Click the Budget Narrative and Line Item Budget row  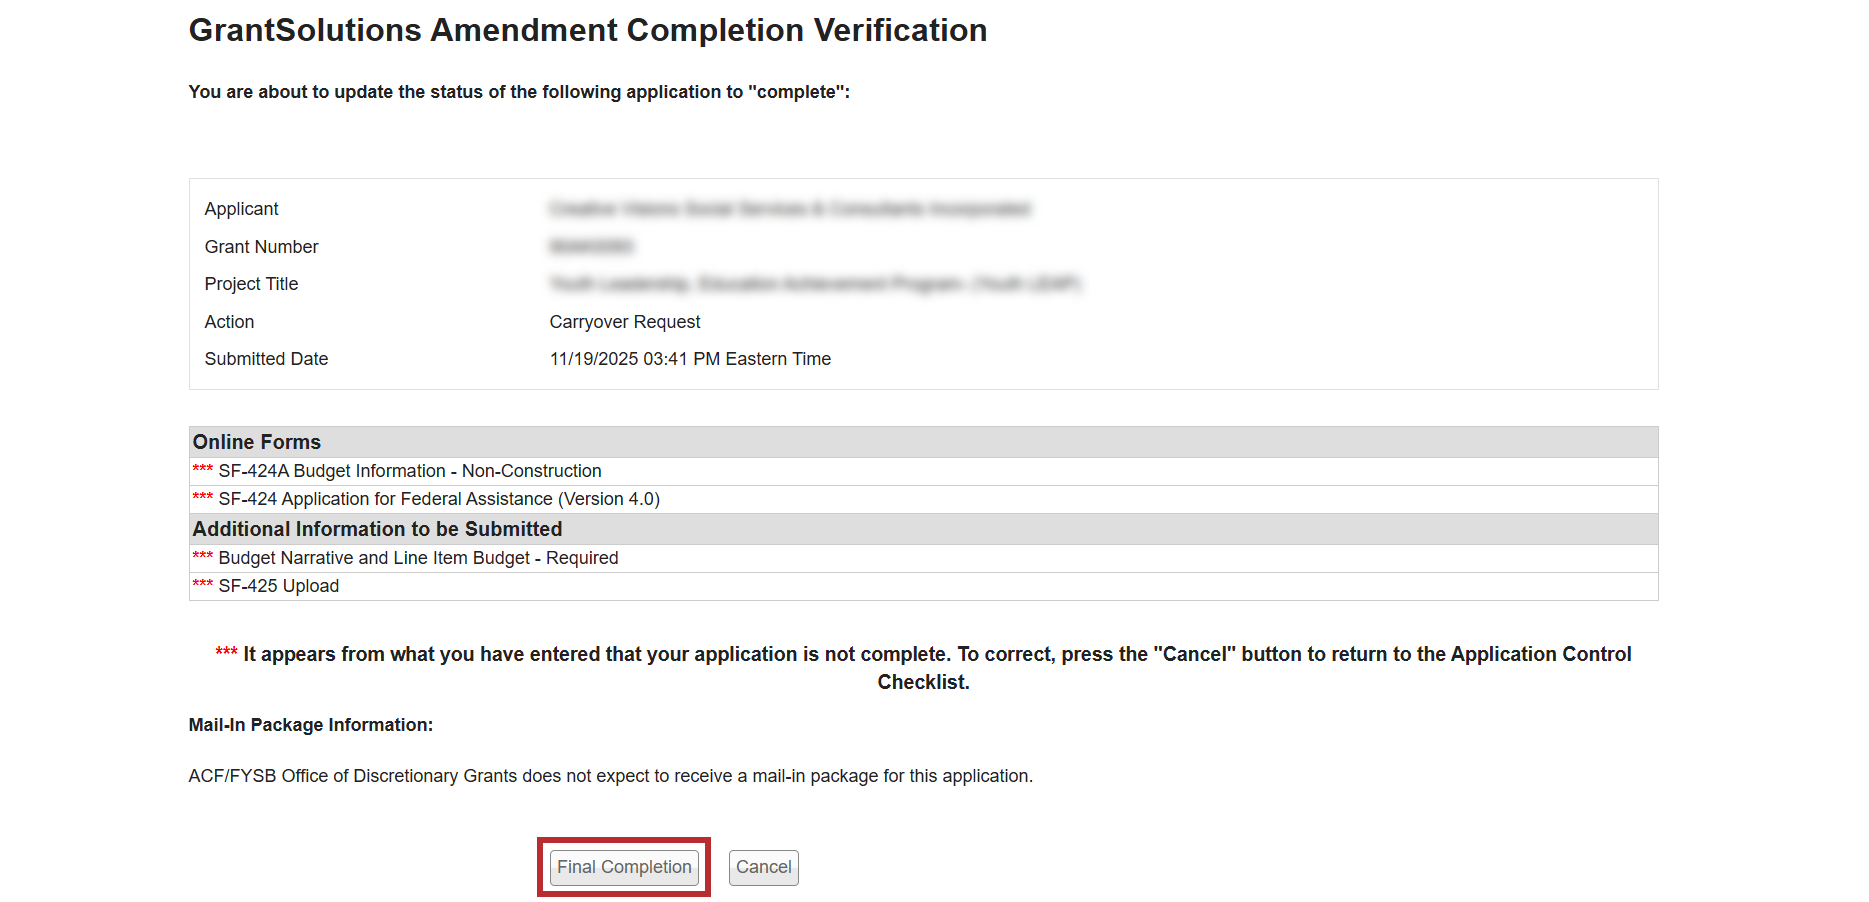(418, 558)
